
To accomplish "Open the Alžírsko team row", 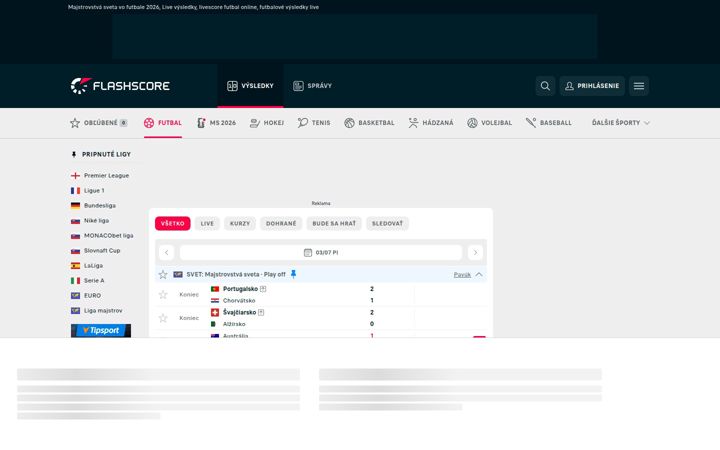I will pyautogui.click(x=228, y=324).
